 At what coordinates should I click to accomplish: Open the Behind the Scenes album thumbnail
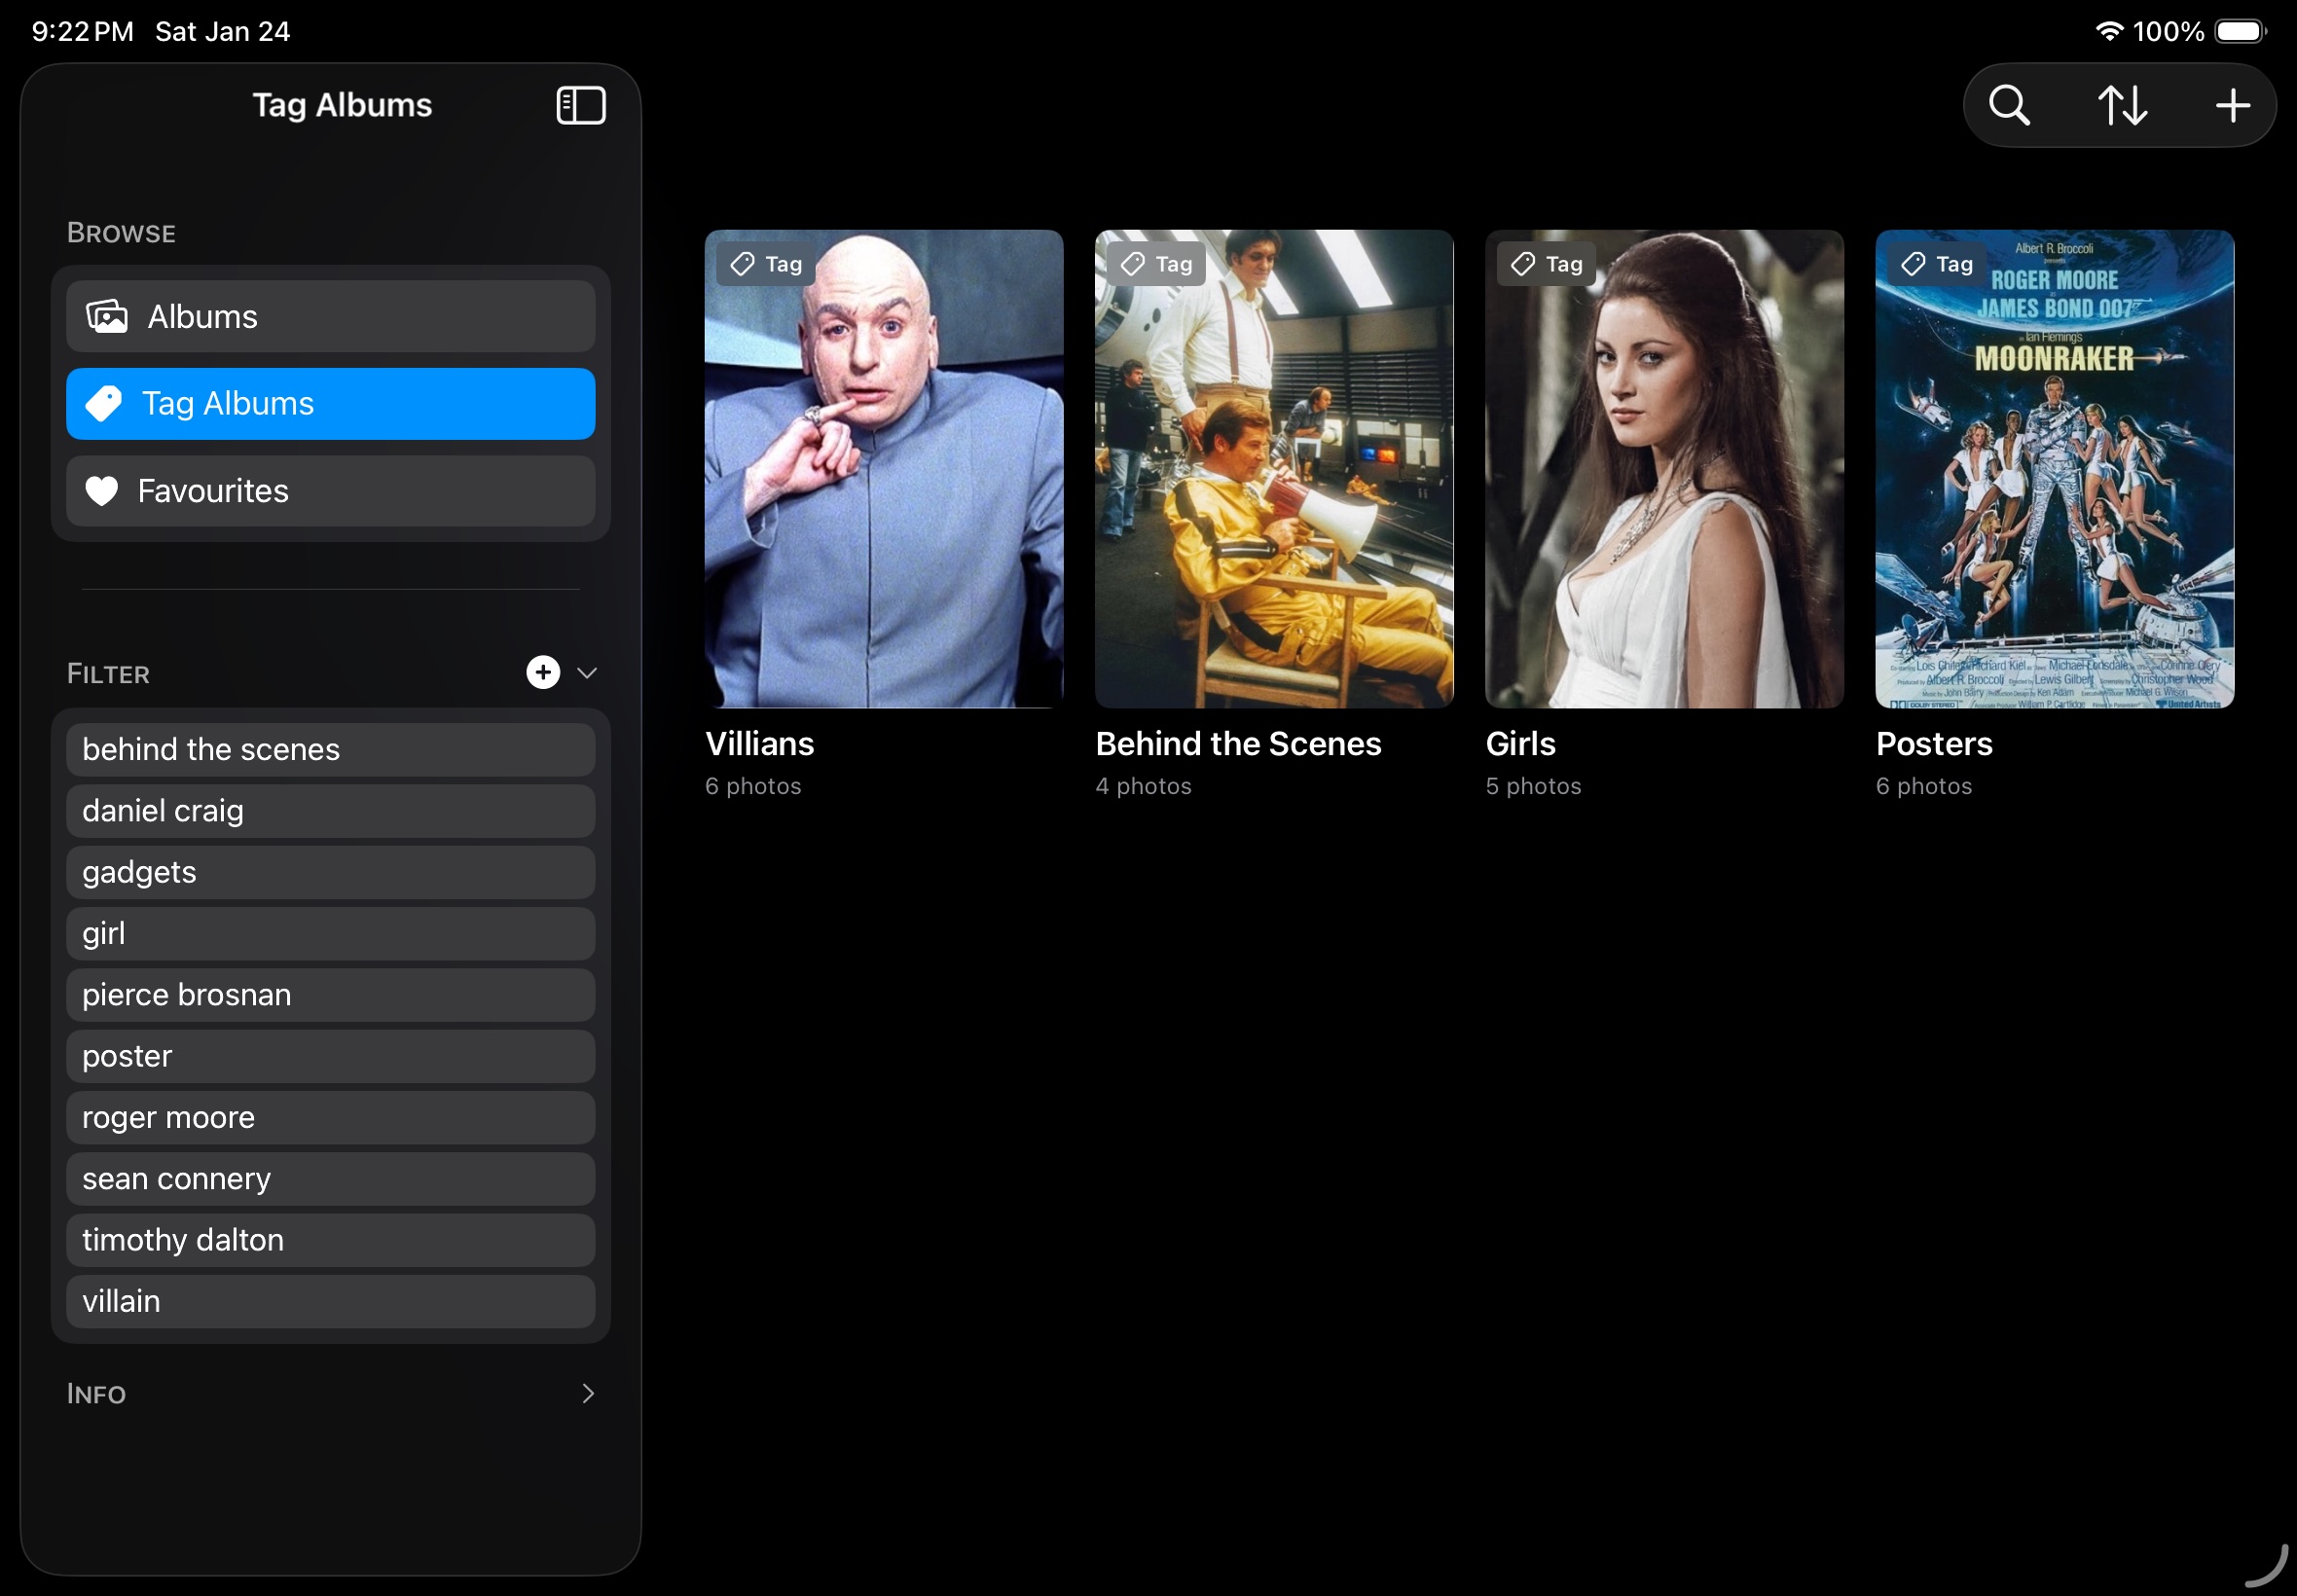[x=1273, y=469]
